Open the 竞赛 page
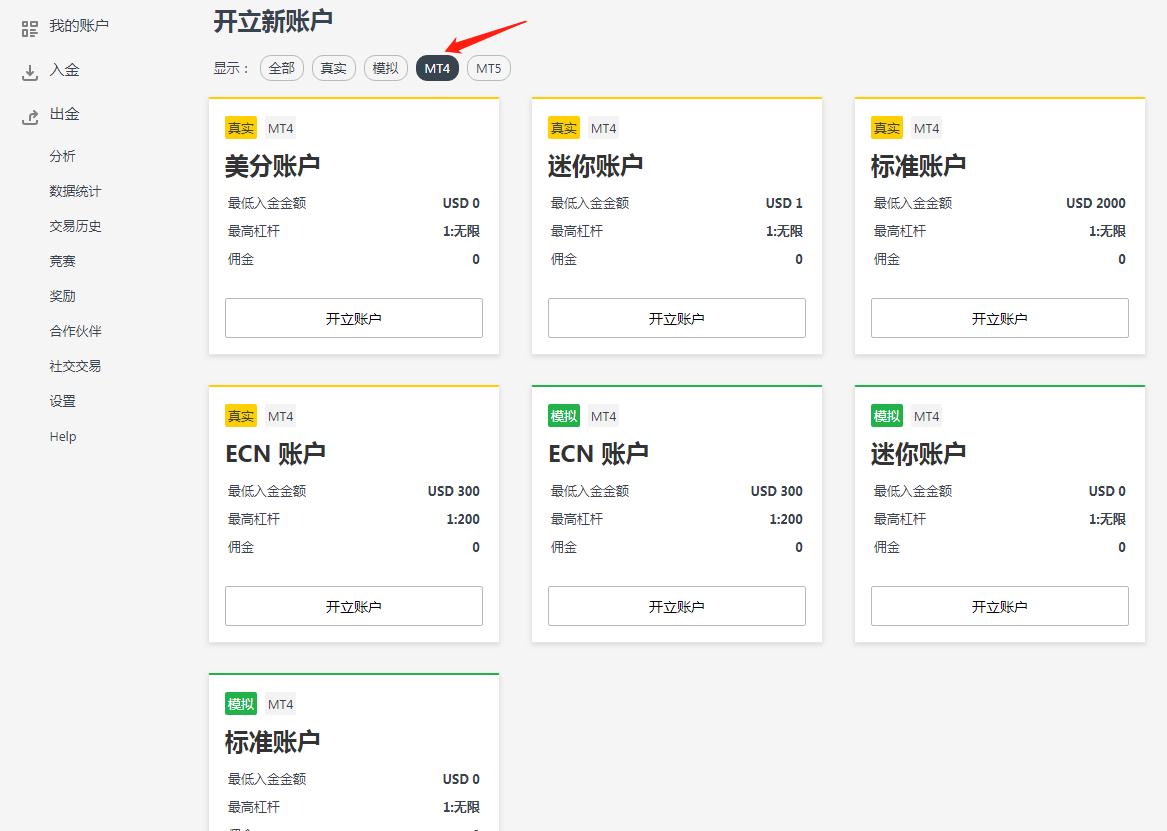This screenshot has height=831, width=1167. pyautogui.click(x=62, y=261)
